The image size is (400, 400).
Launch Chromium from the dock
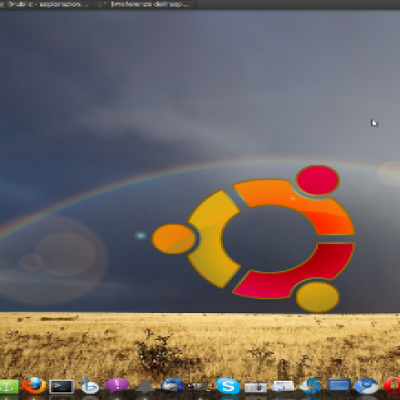pyautogui.click(x=366, y=386)
